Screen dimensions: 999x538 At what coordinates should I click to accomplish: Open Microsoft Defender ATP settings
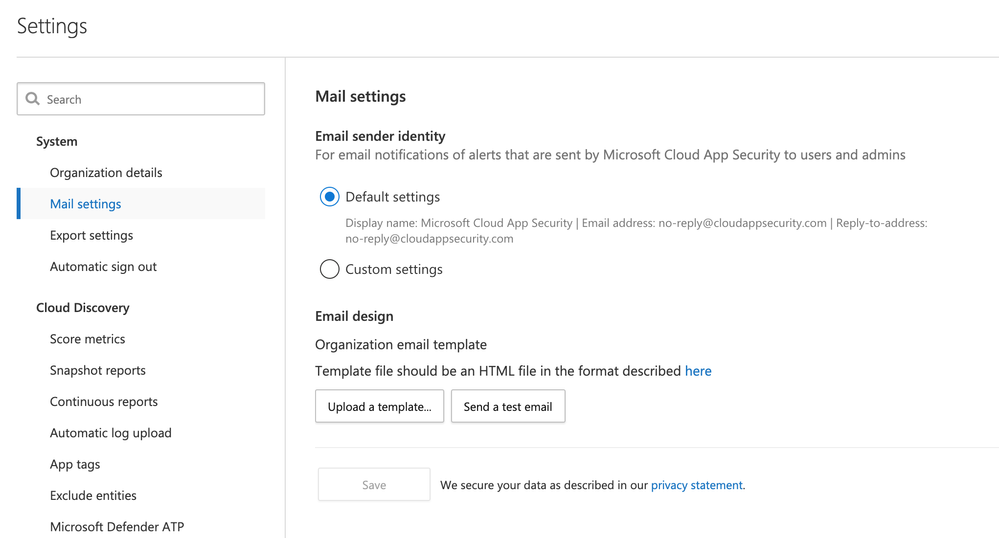click(x=117, y=527)
